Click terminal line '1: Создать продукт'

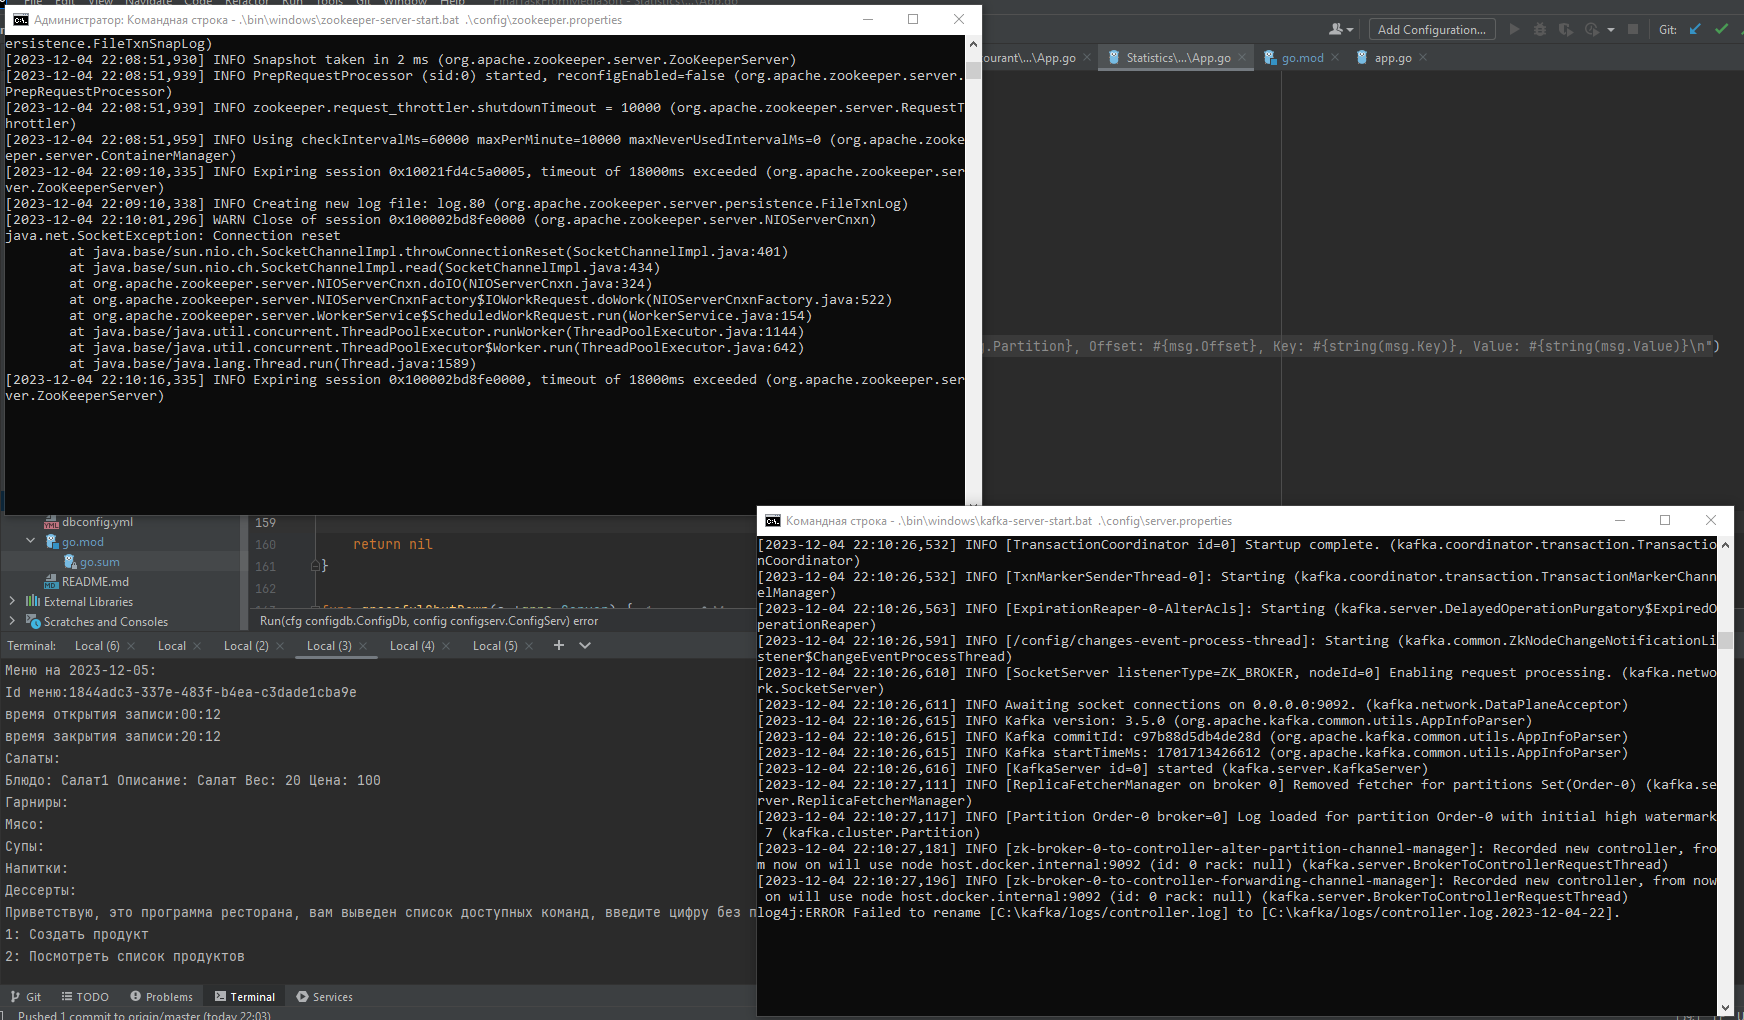[x=77, y=934]
